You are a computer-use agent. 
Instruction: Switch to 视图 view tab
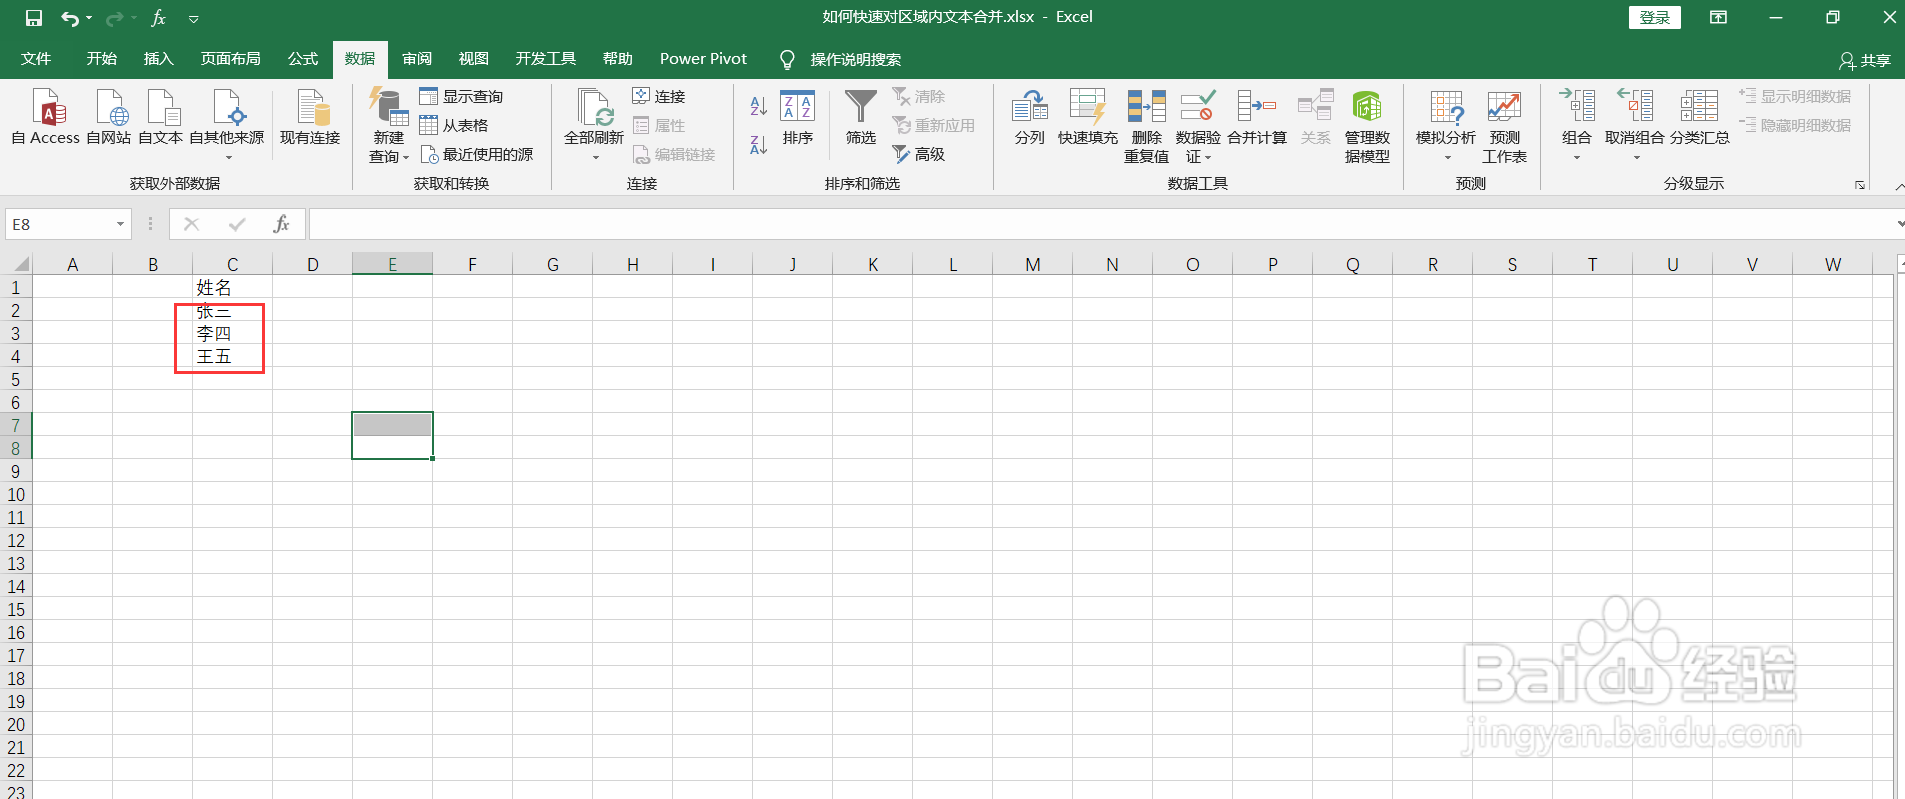[474, 59]
